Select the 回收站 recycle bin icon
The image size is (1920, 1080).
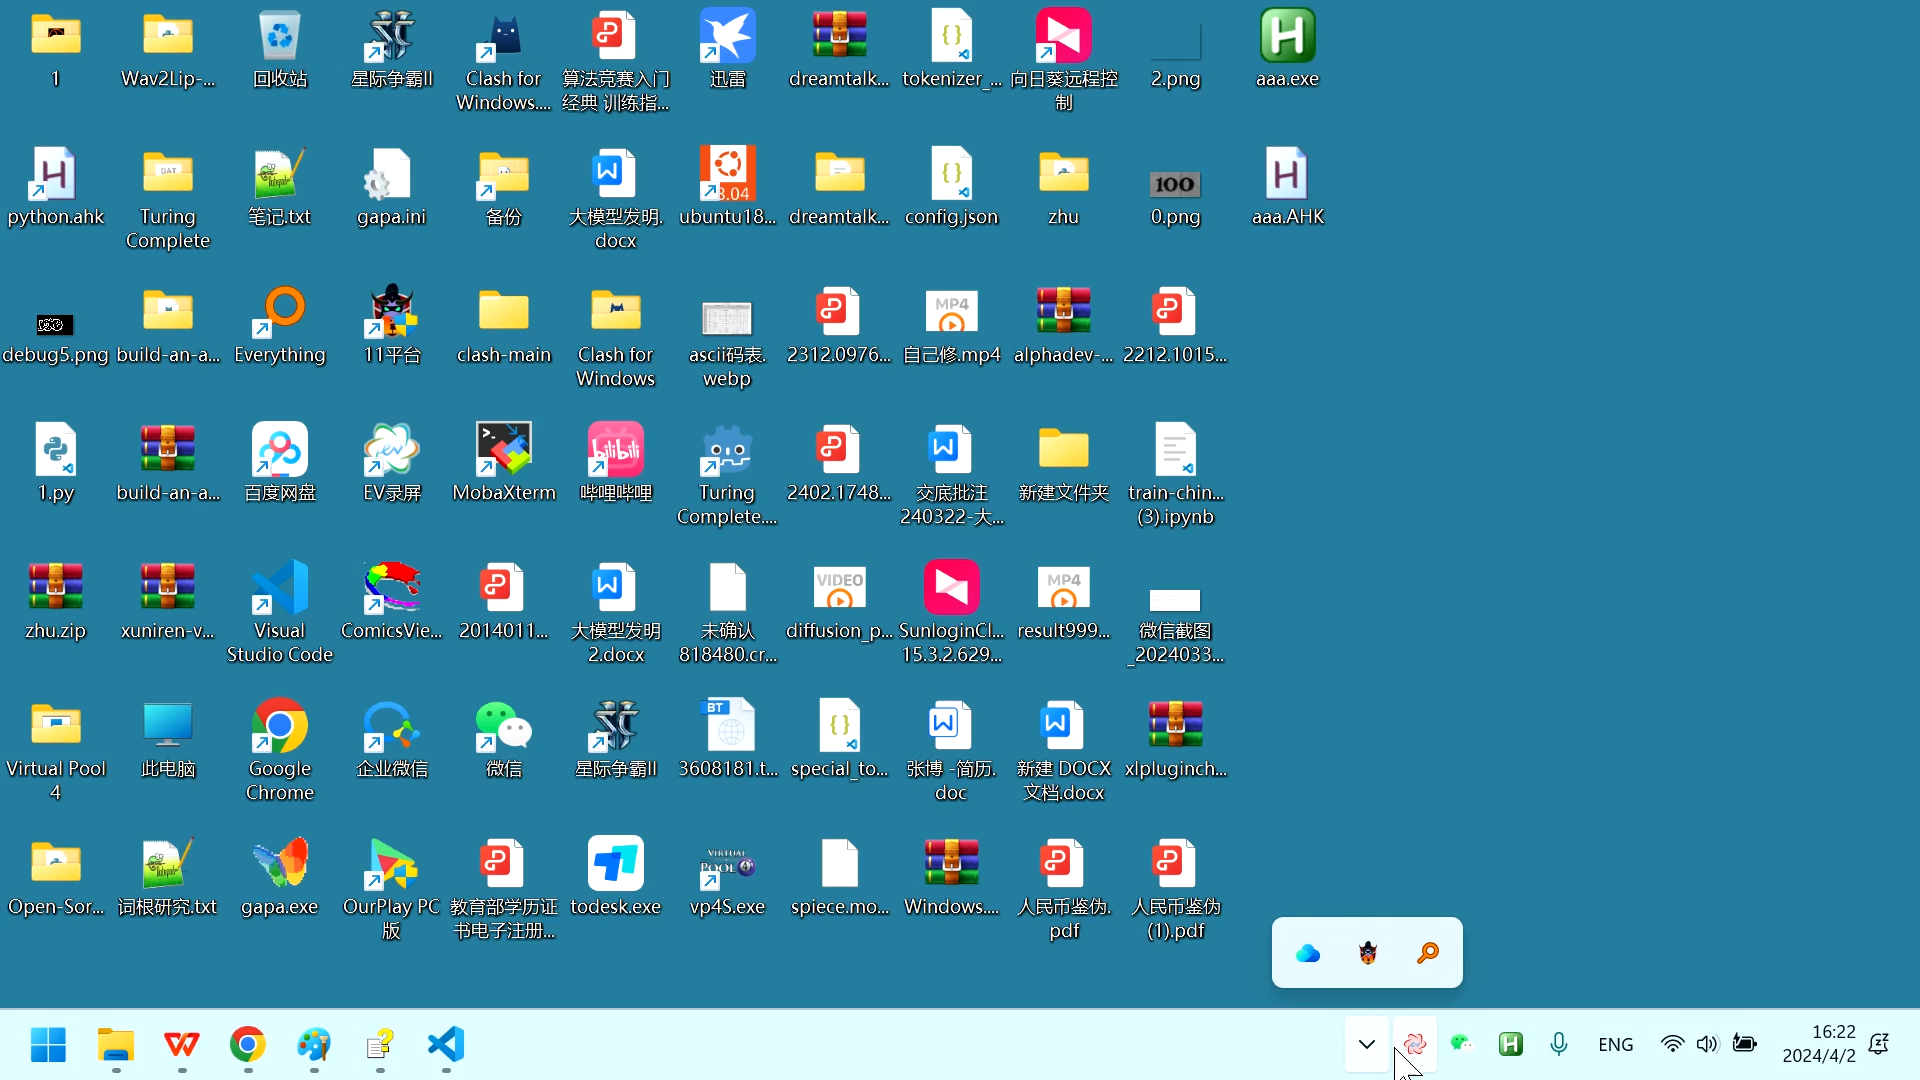pyautogui.click(x=280, y=38)
